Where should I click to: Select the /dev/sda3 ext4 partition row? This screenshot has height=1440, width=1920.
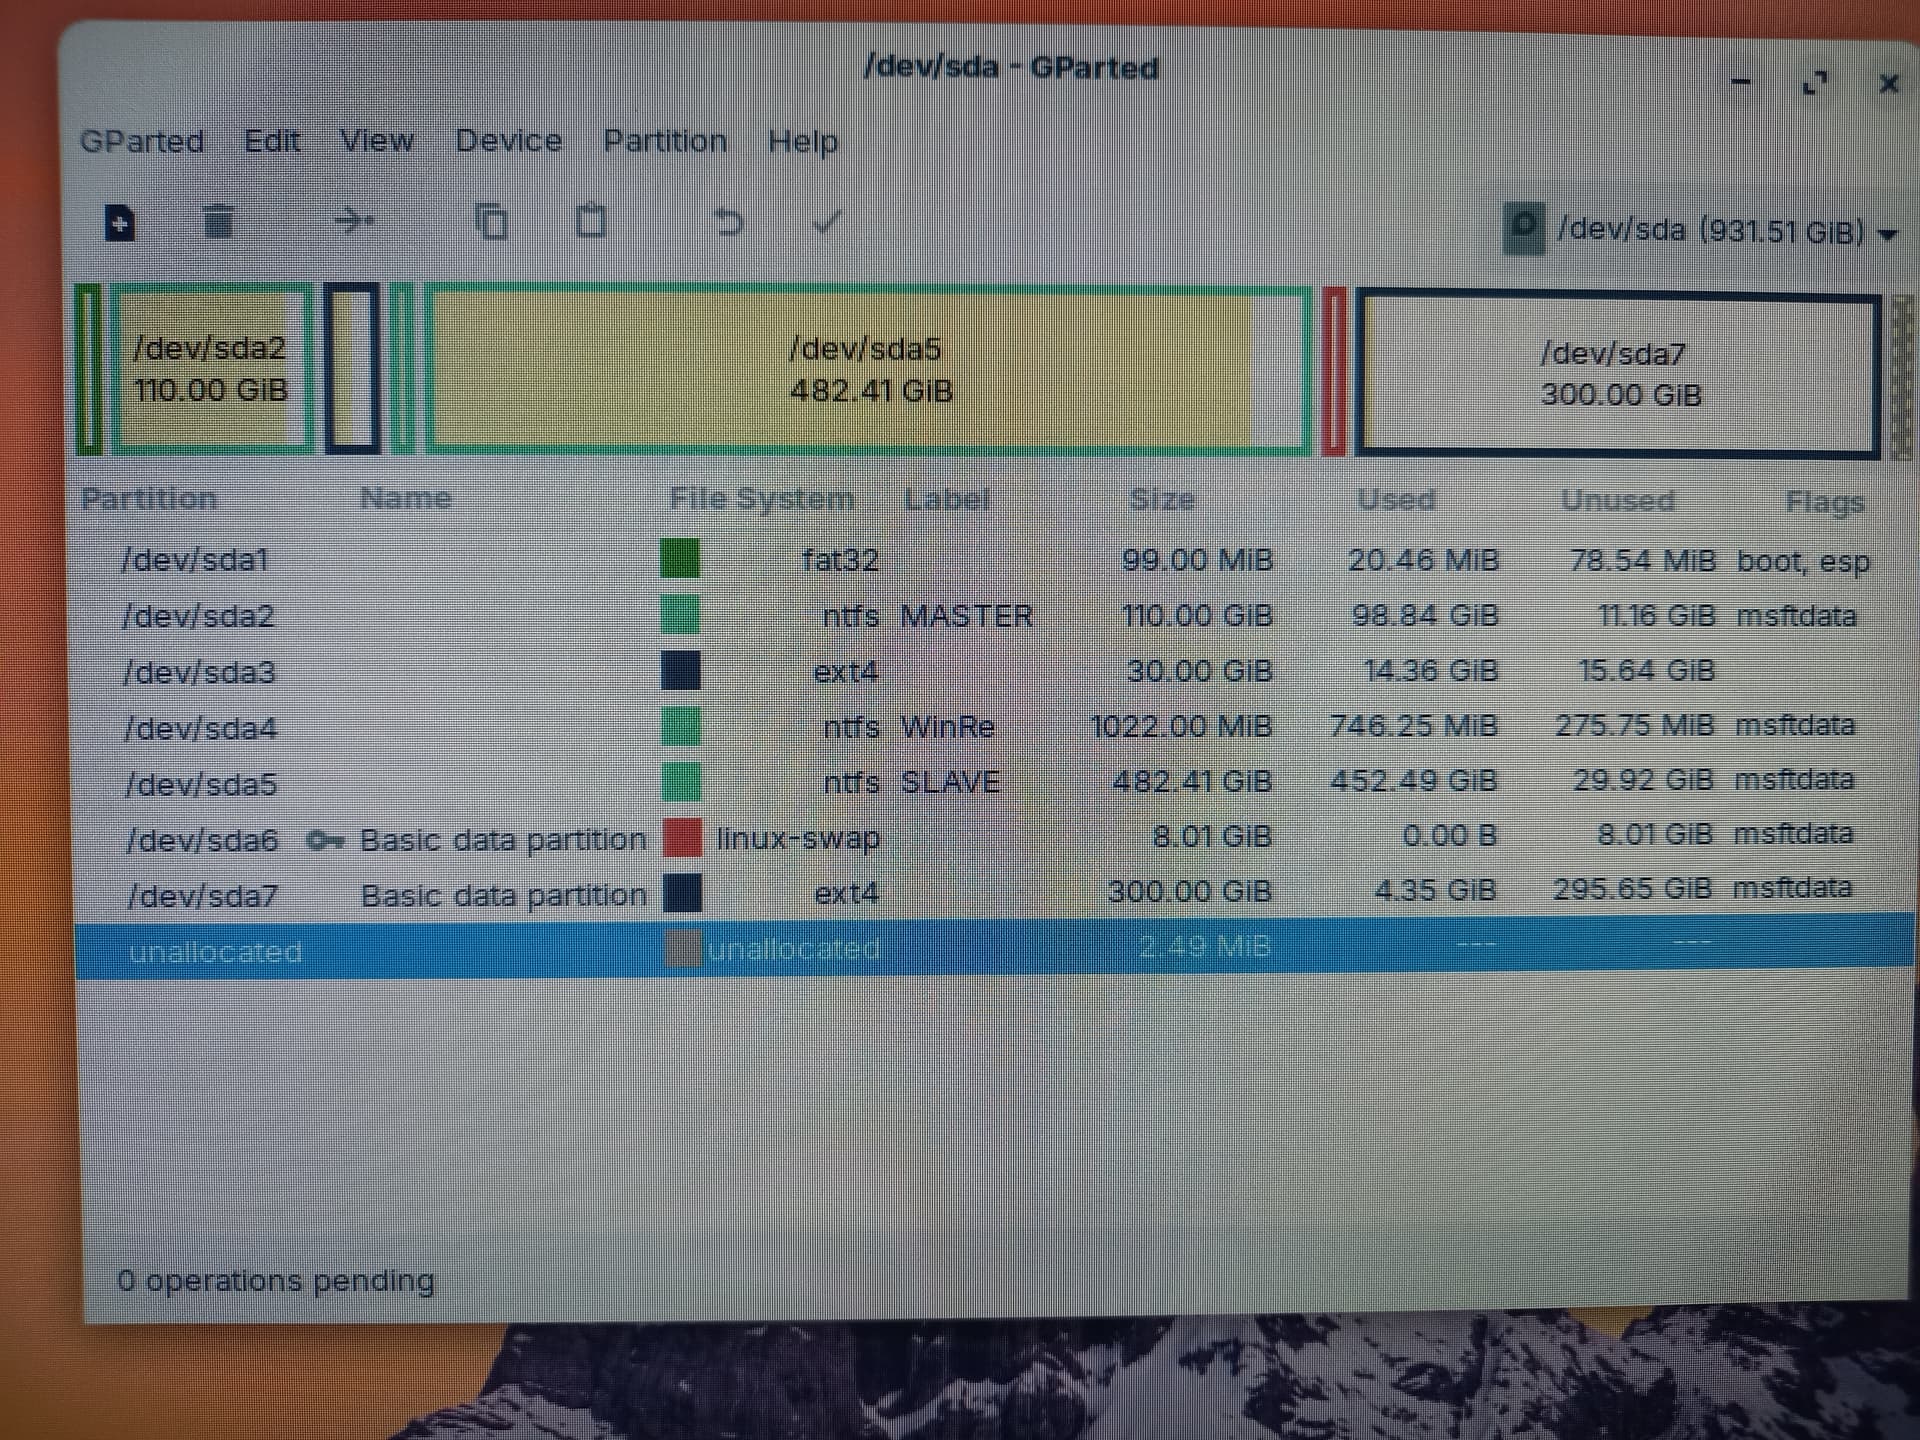(x=993, y=671)
